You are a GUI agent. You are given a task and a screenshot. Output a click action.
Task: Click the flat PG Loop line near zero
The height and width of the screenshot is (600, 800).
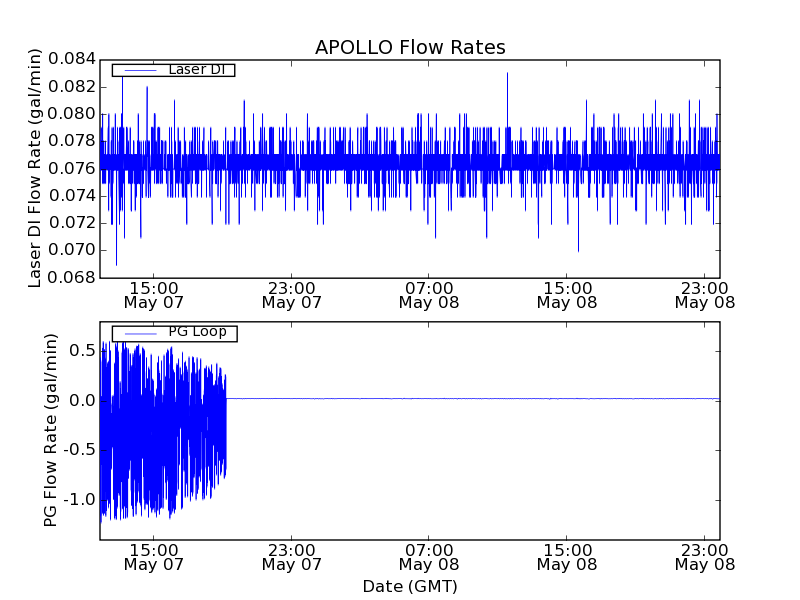(x=470, y=398)
